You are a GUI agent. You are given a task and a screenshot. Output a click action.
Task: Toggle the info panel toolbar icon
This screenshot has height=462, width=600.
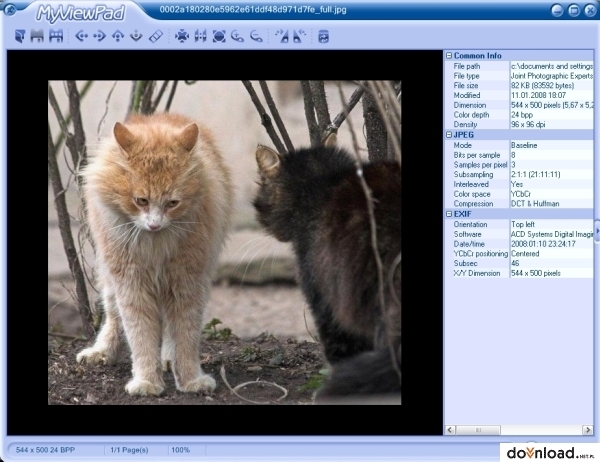tap(324, 36)
